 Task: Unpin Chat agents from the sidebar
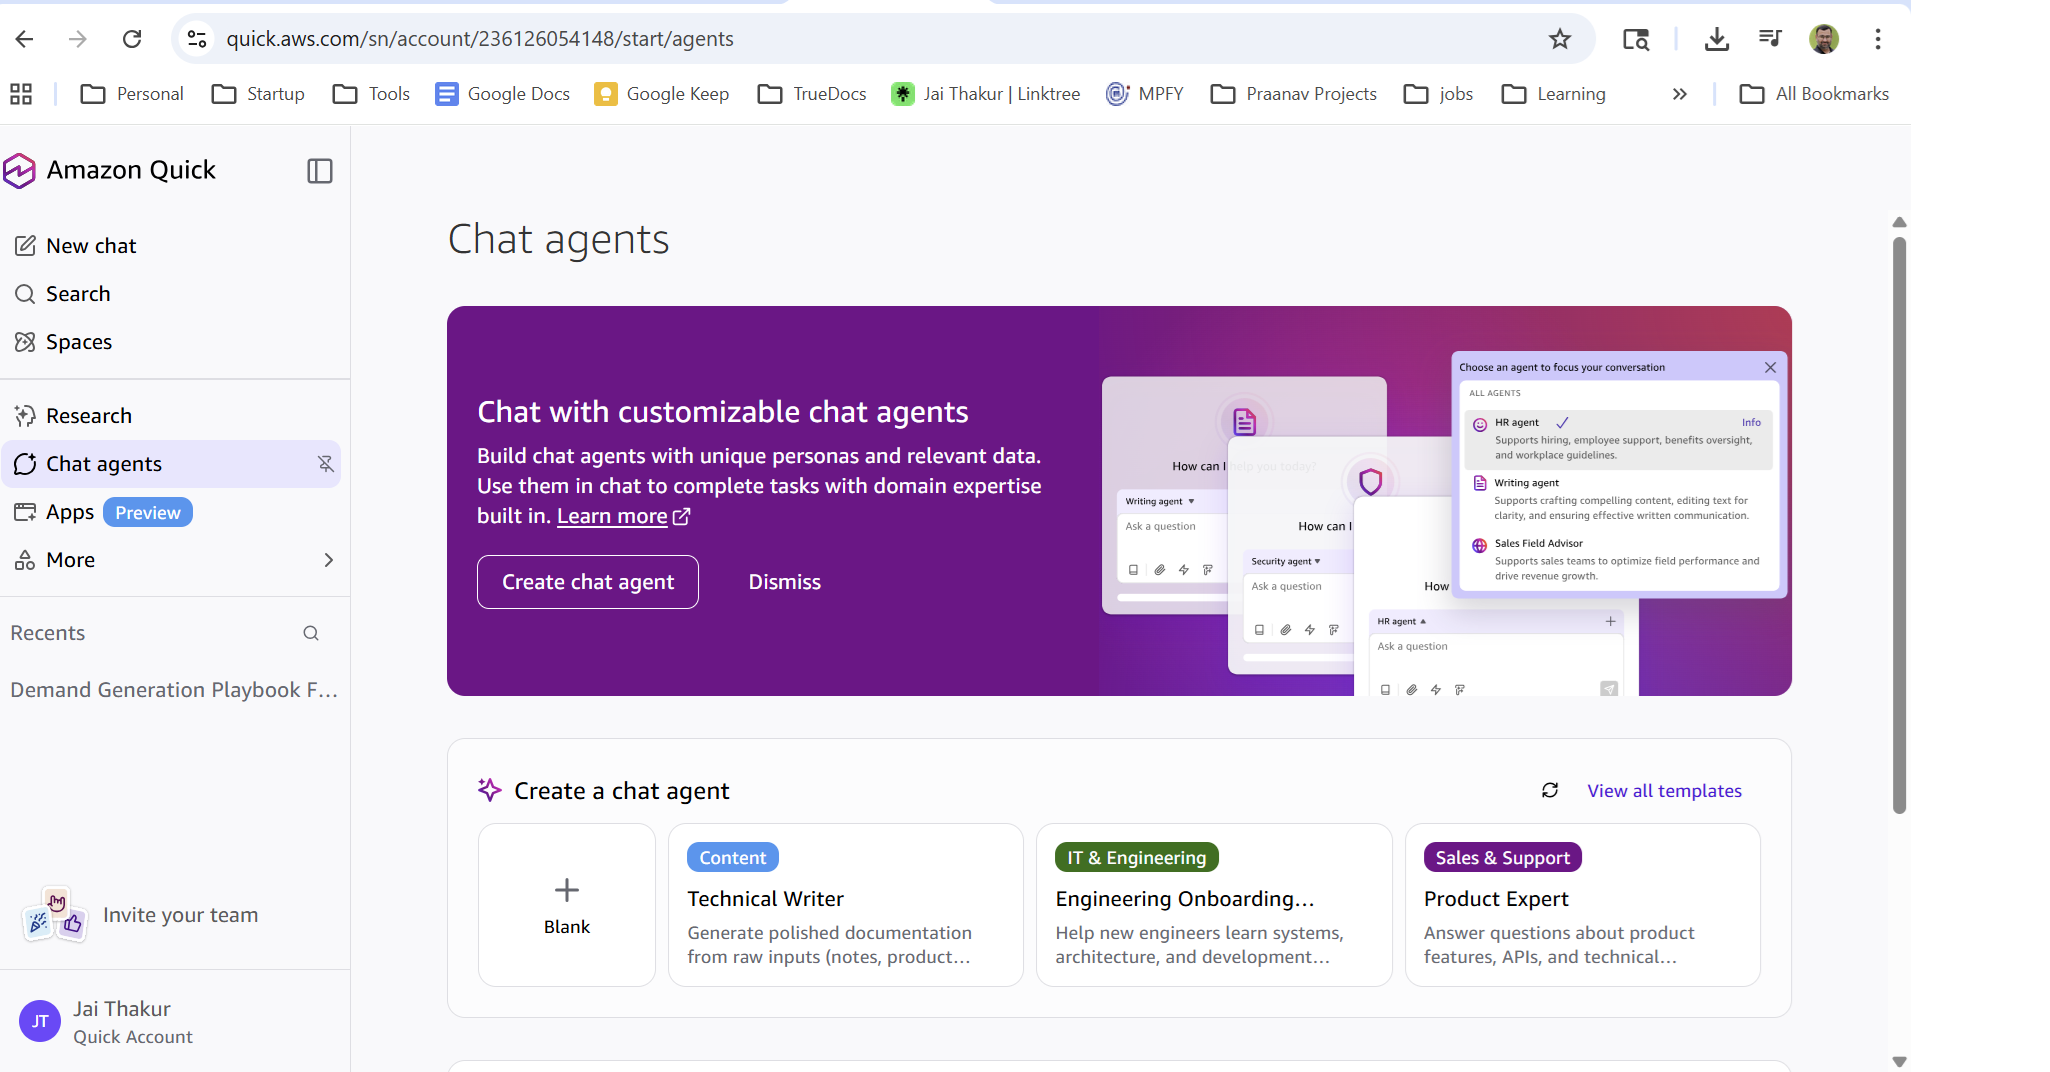pyautogui.click(x=326, y=464)
